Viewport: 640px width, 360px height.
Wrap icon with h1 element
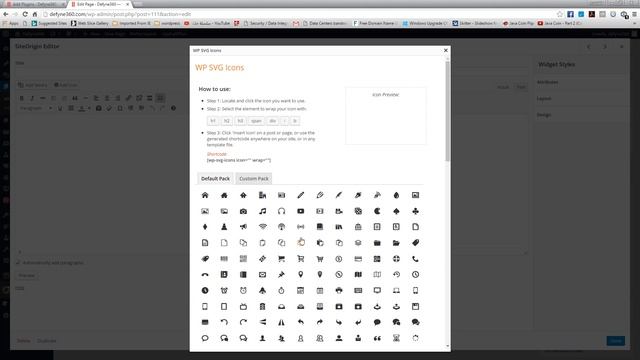click(213, 121)
